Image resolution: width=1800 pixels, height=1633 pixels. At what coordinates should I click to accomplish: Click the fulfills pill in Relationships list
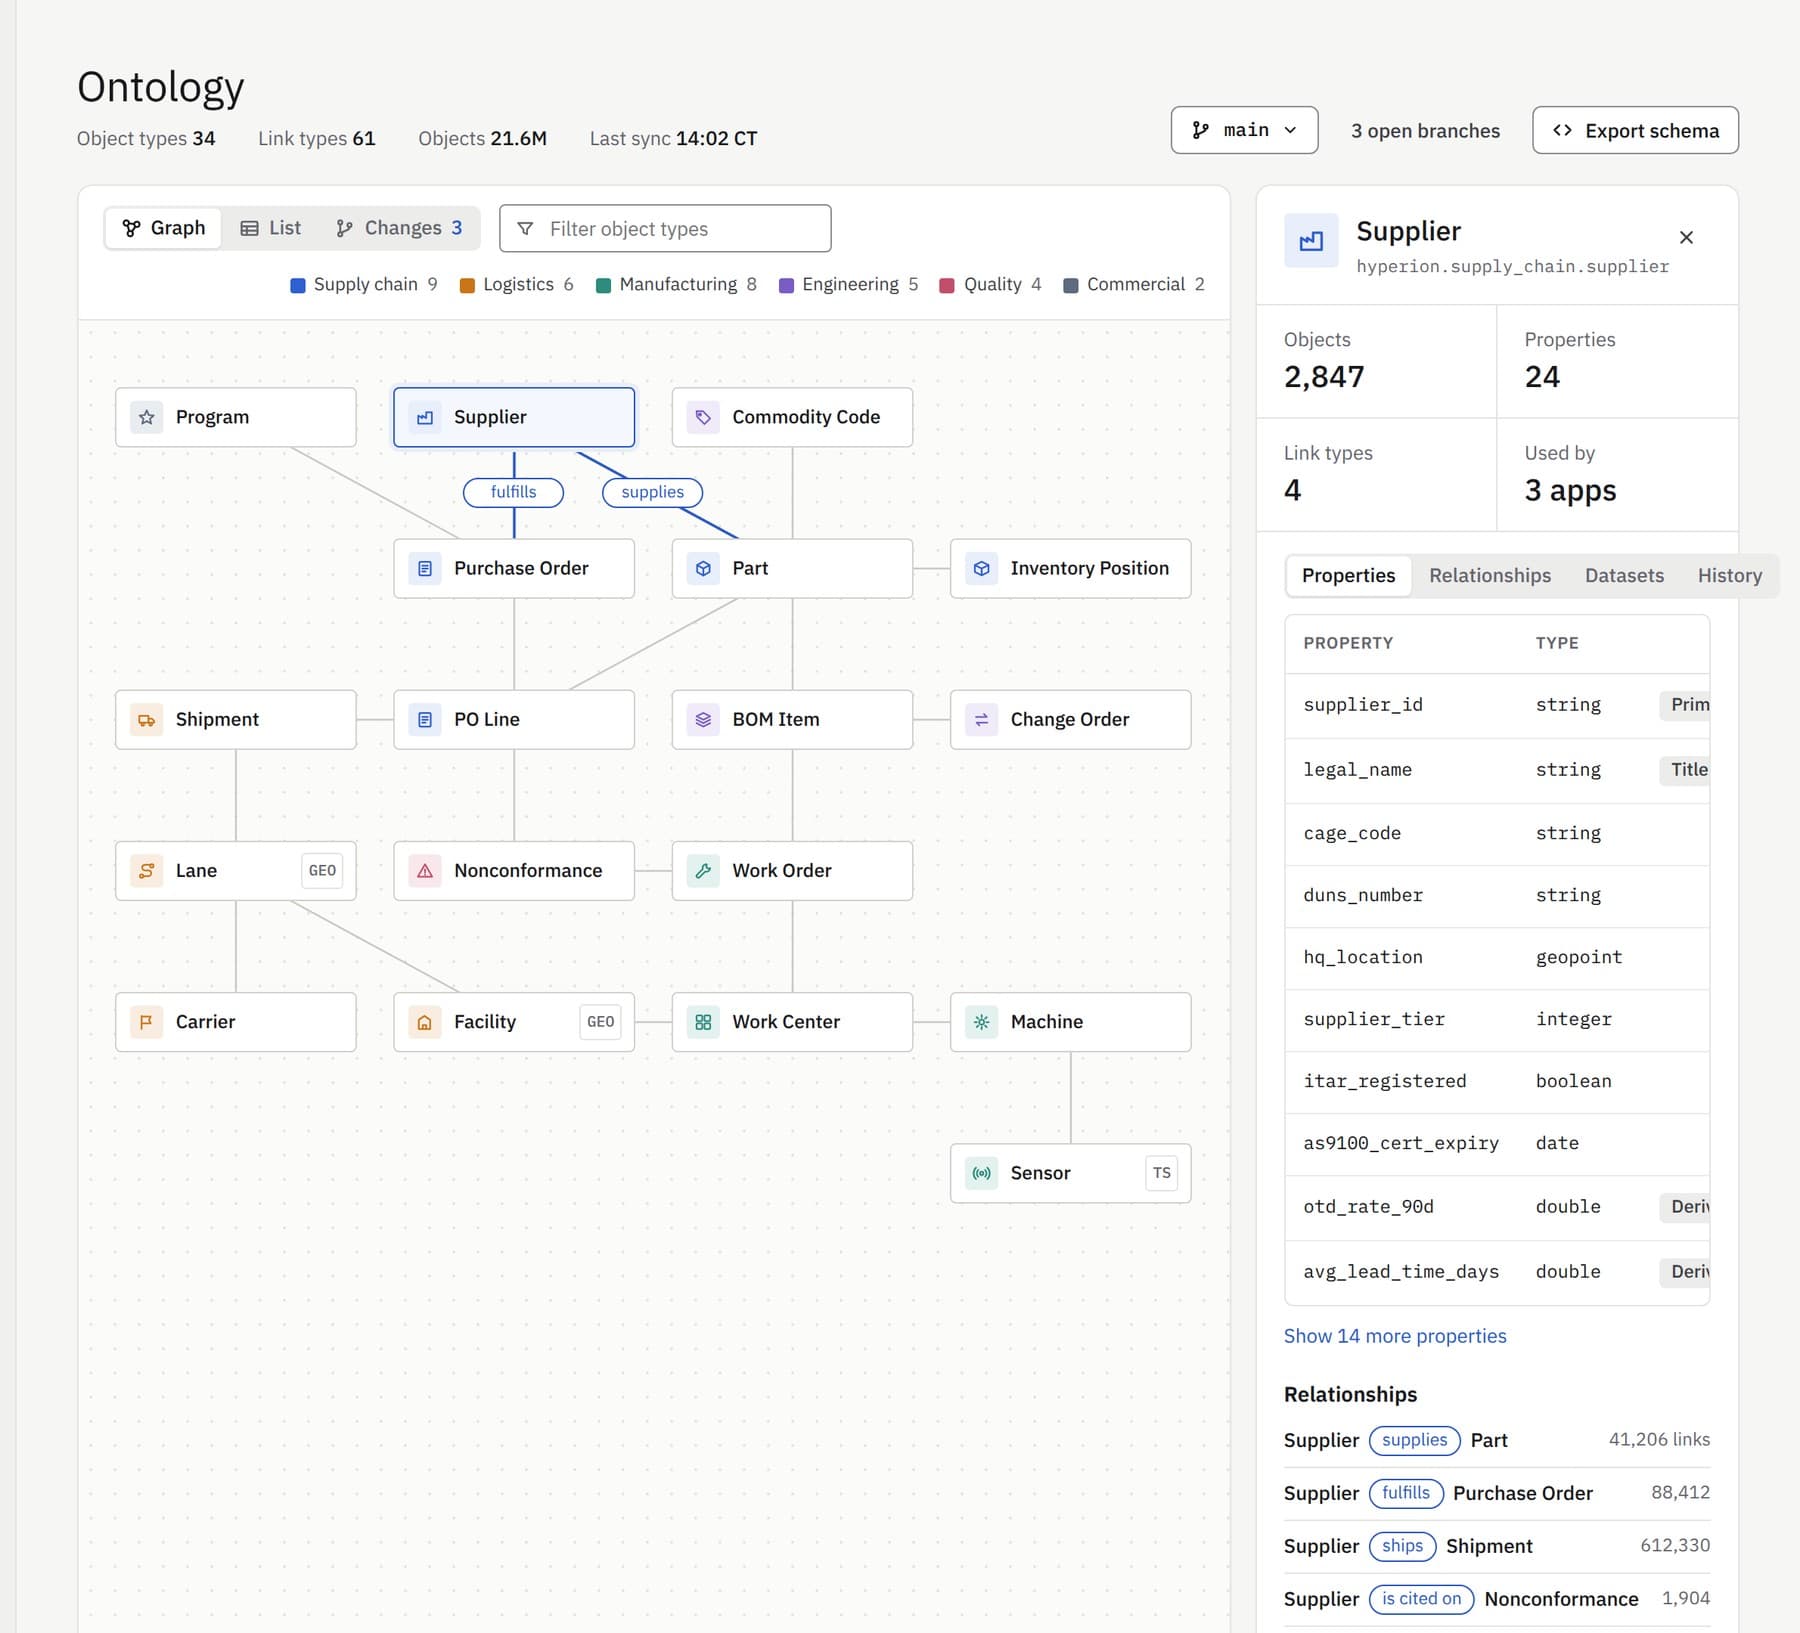coord(1406,1493)
